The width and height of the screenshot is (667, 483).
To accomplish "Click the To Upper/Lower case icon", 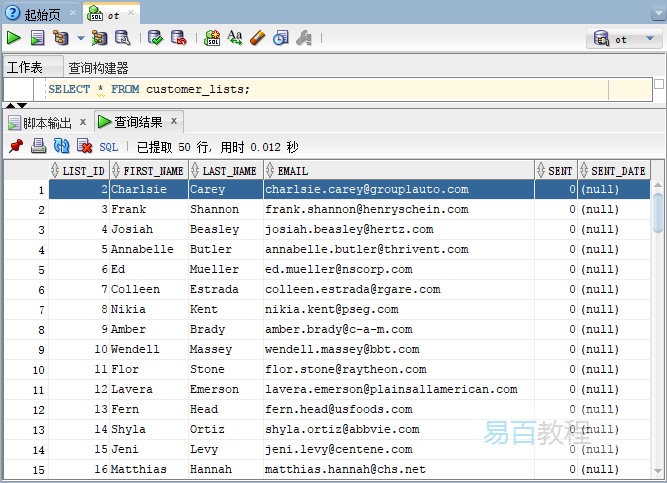I will 235,38.
